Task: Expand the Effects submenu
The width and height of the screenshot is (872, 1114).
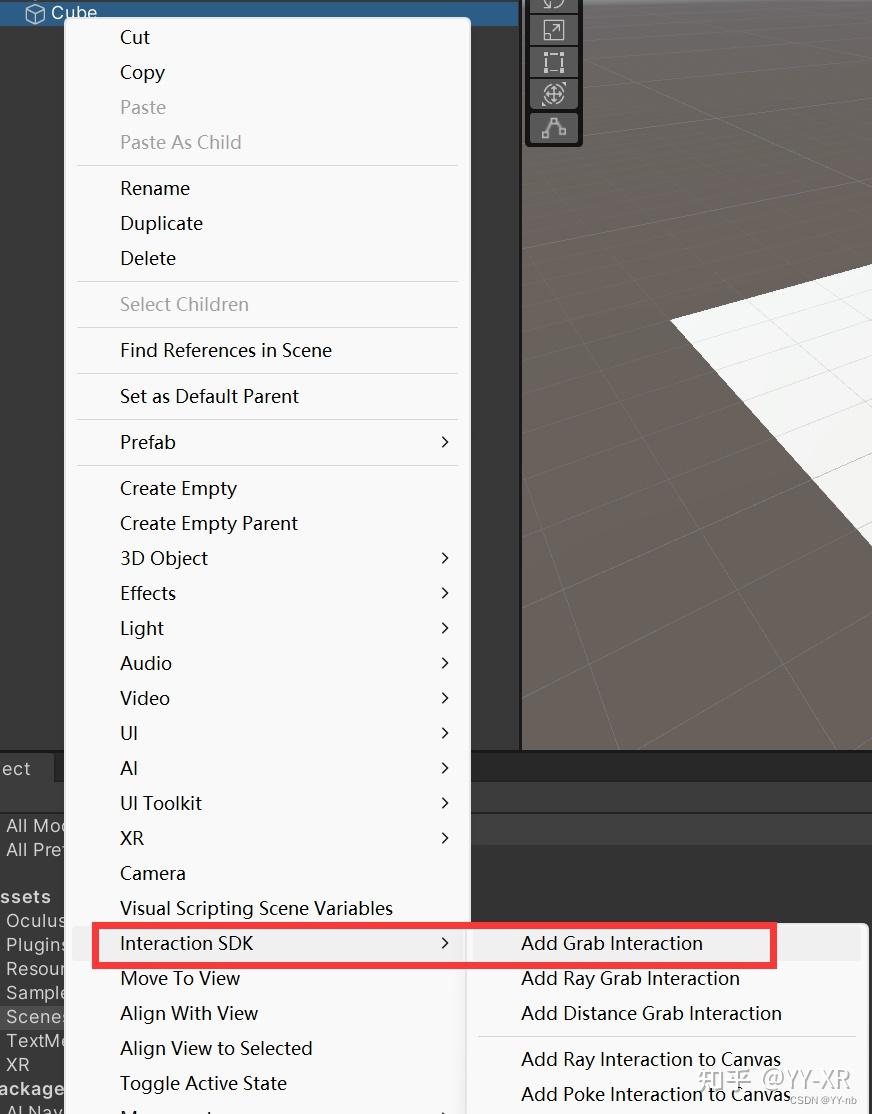Action: tap(148, 593)
